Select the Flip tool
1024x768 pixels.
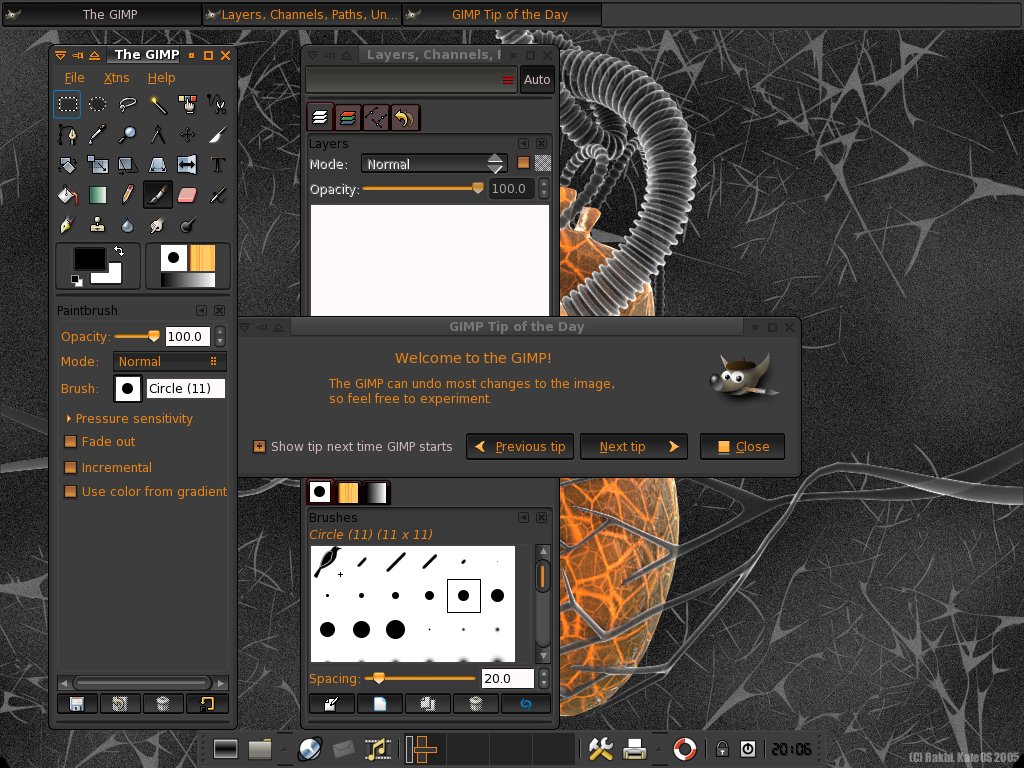(187, 165)
